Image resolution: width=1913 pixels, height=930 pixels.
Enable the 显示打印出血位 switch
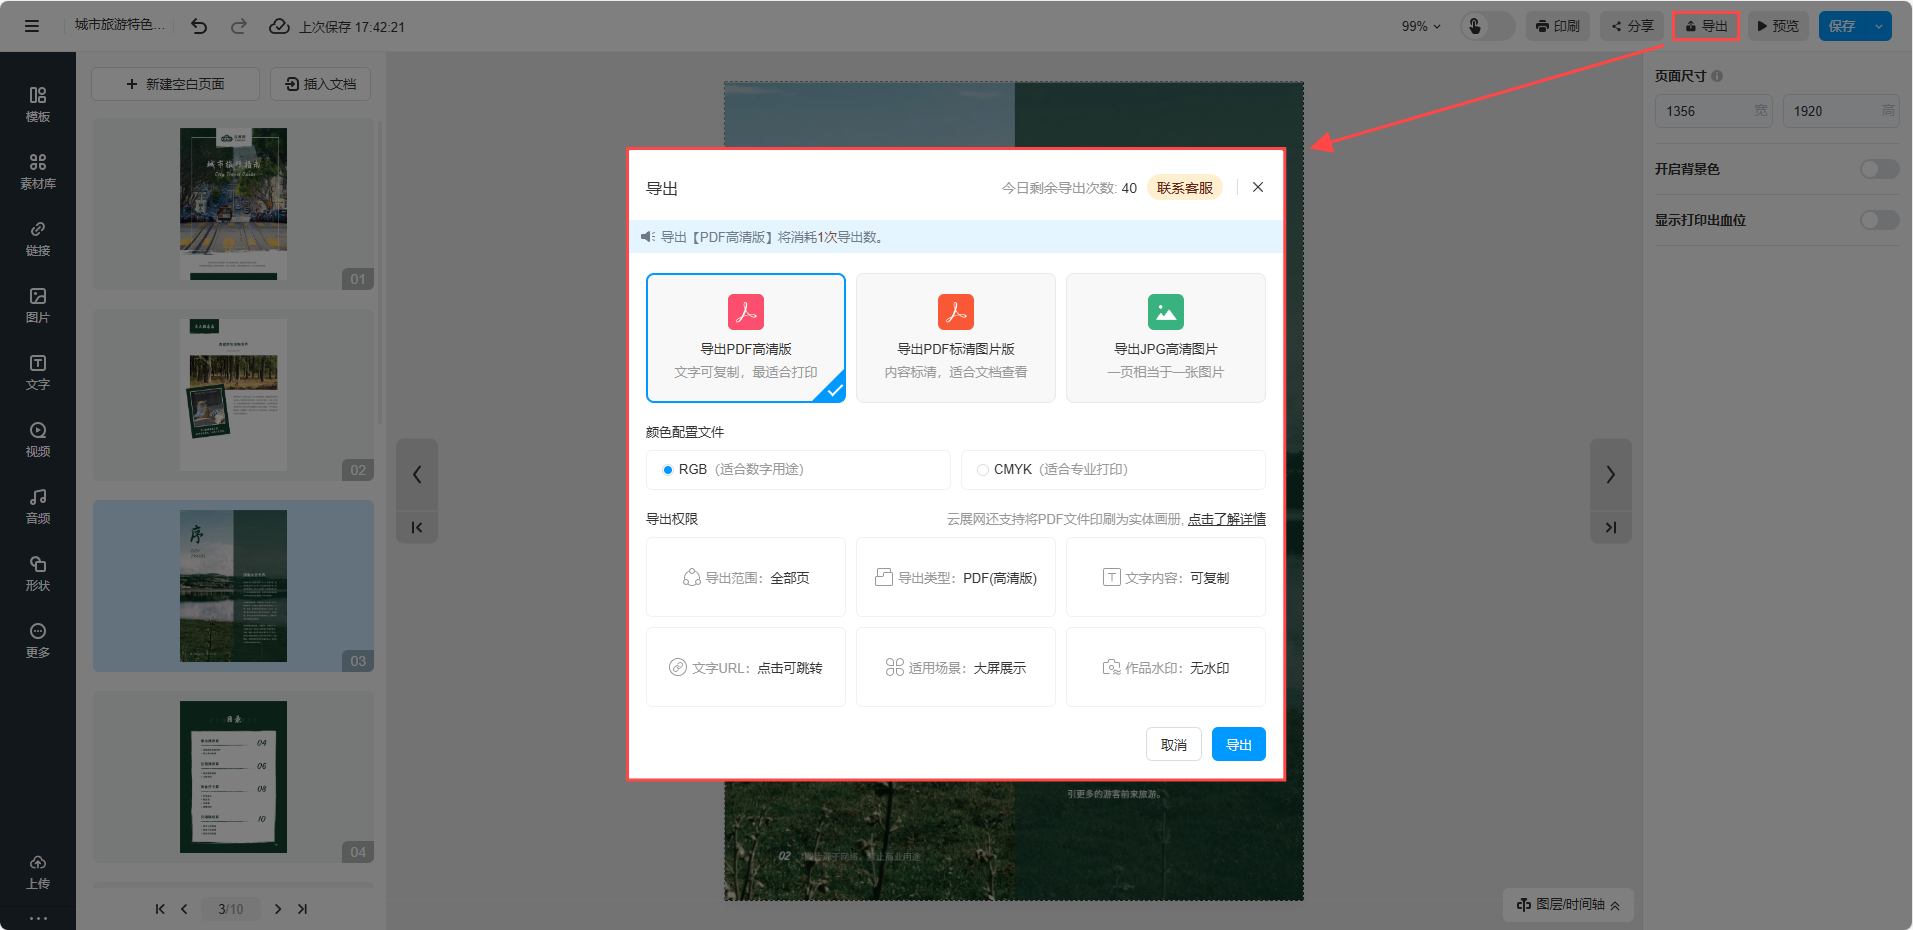click(x=1878, y=220)
